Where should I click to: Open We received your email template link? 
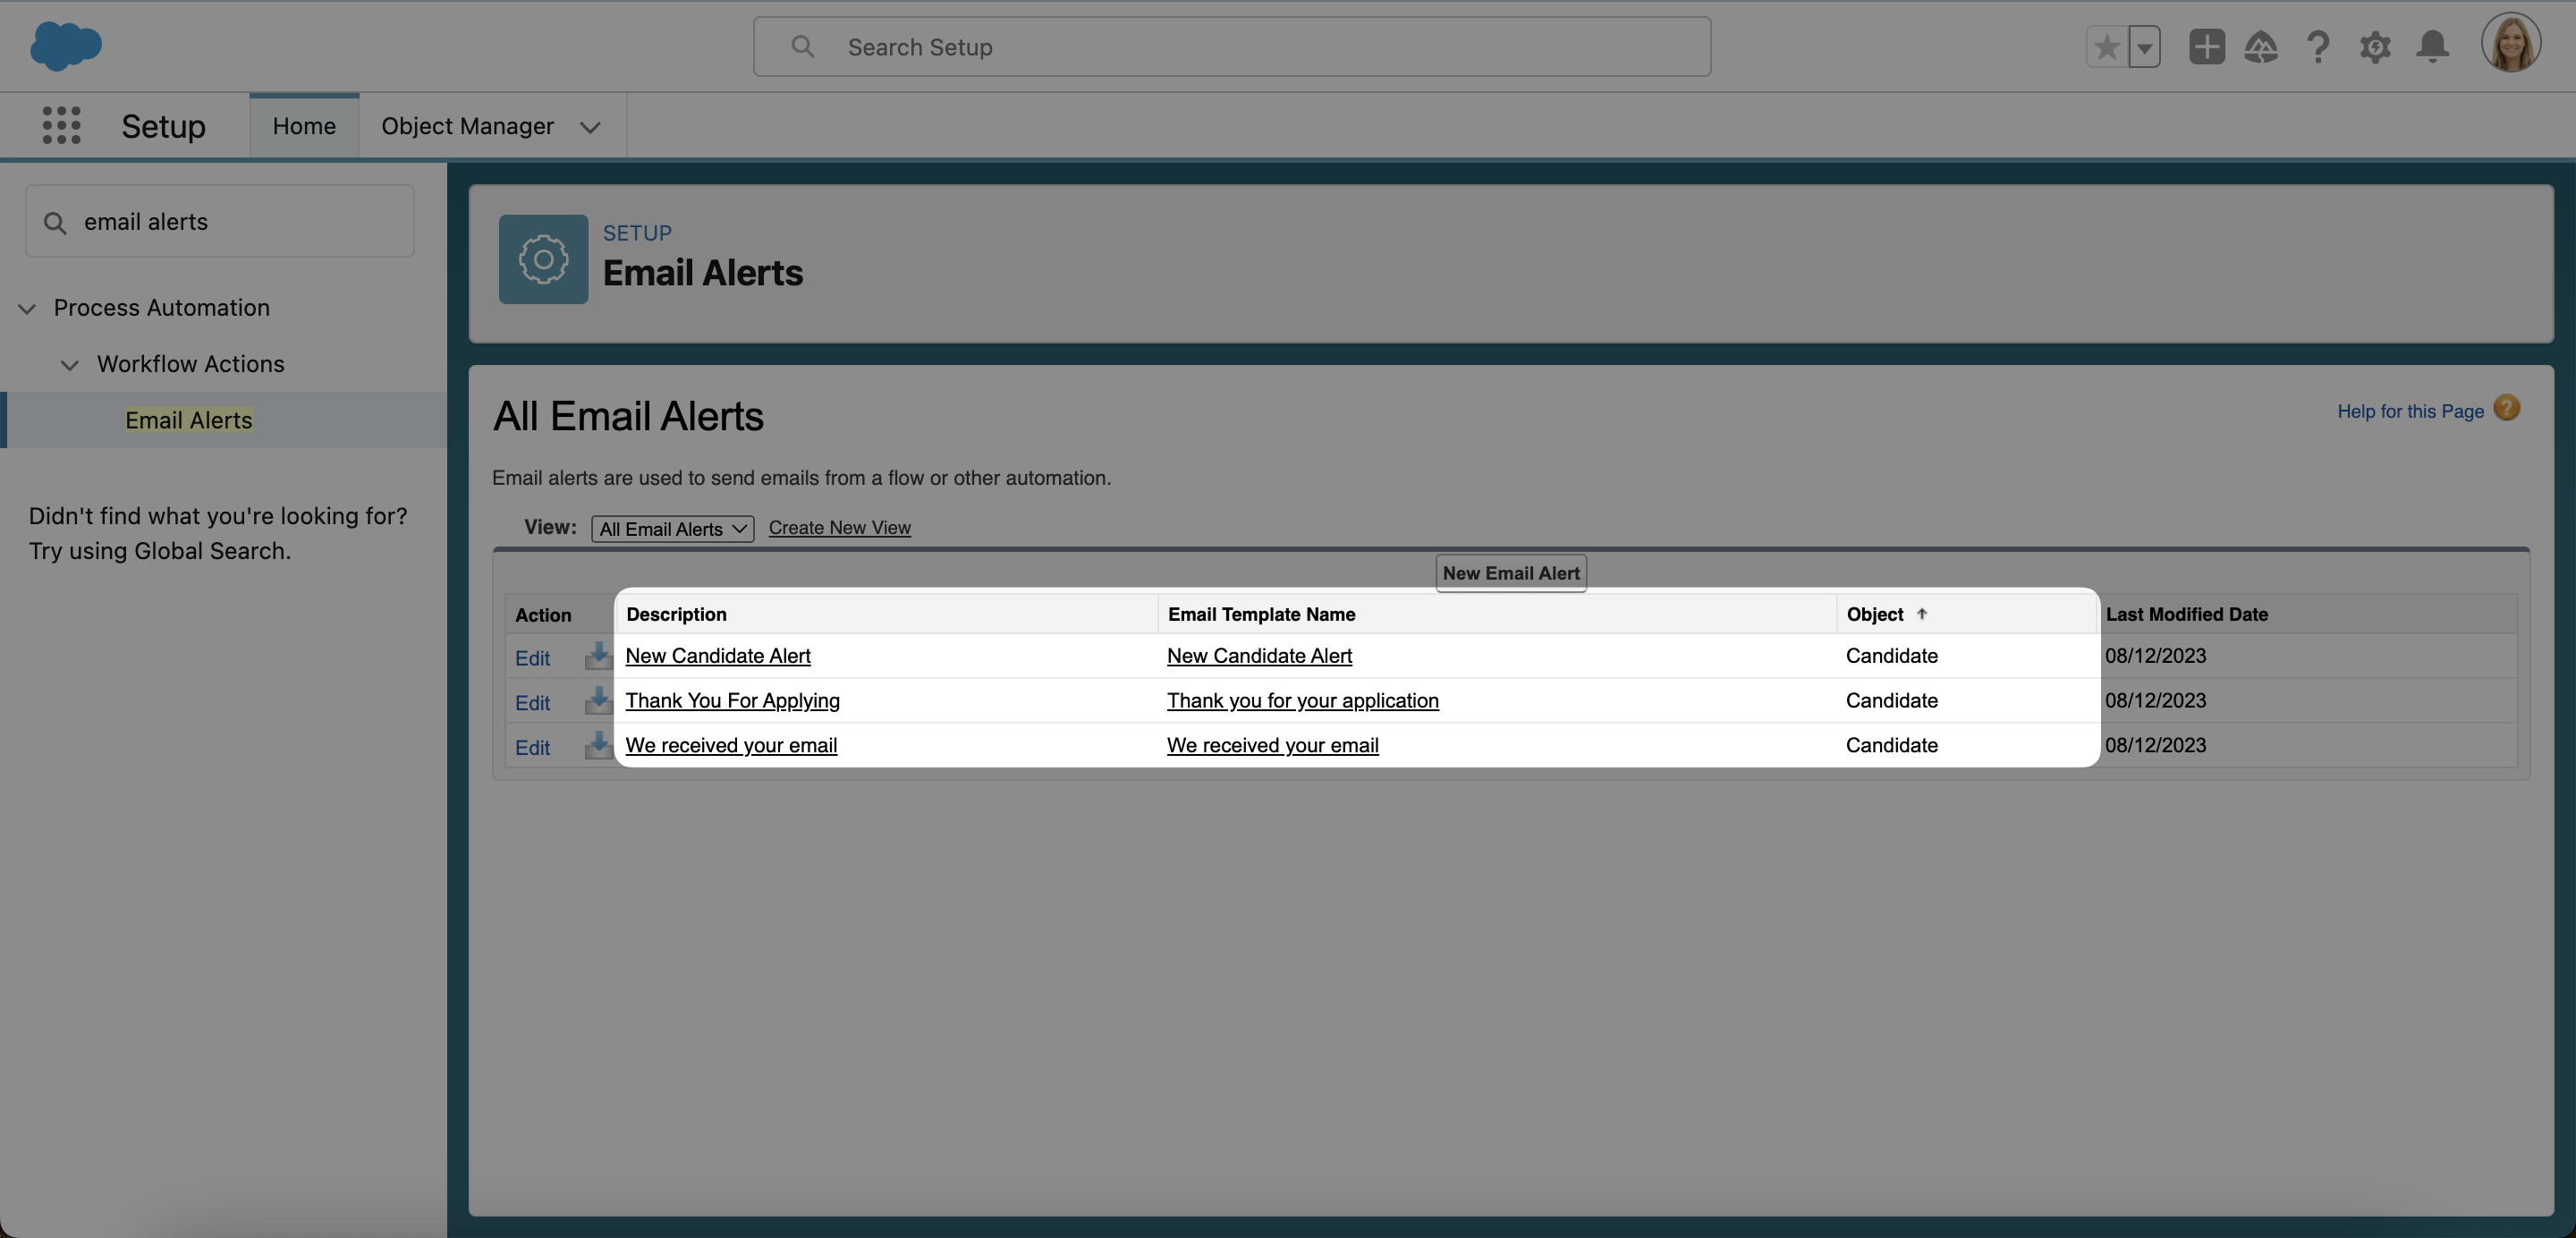point(1272,746)
